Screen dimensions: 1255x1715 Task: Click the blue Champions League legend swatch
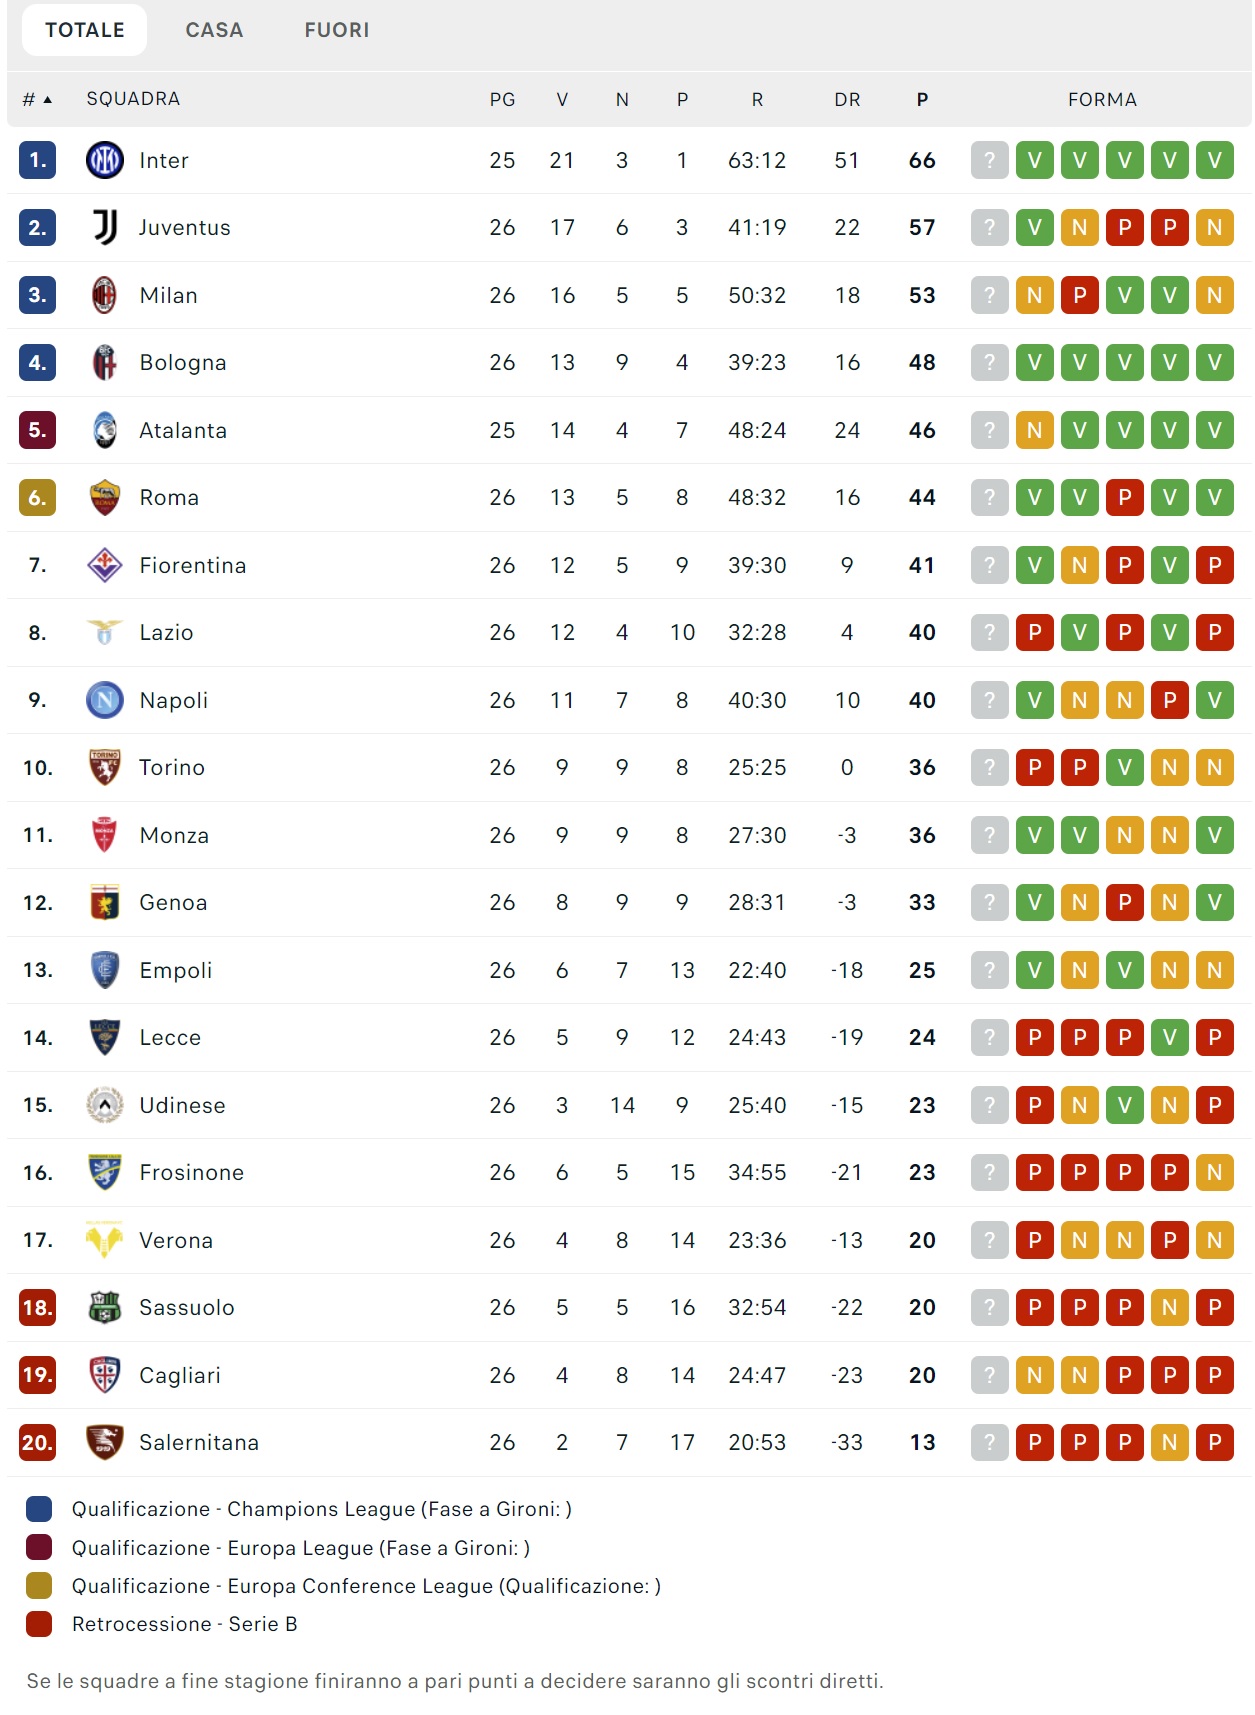39,1509
